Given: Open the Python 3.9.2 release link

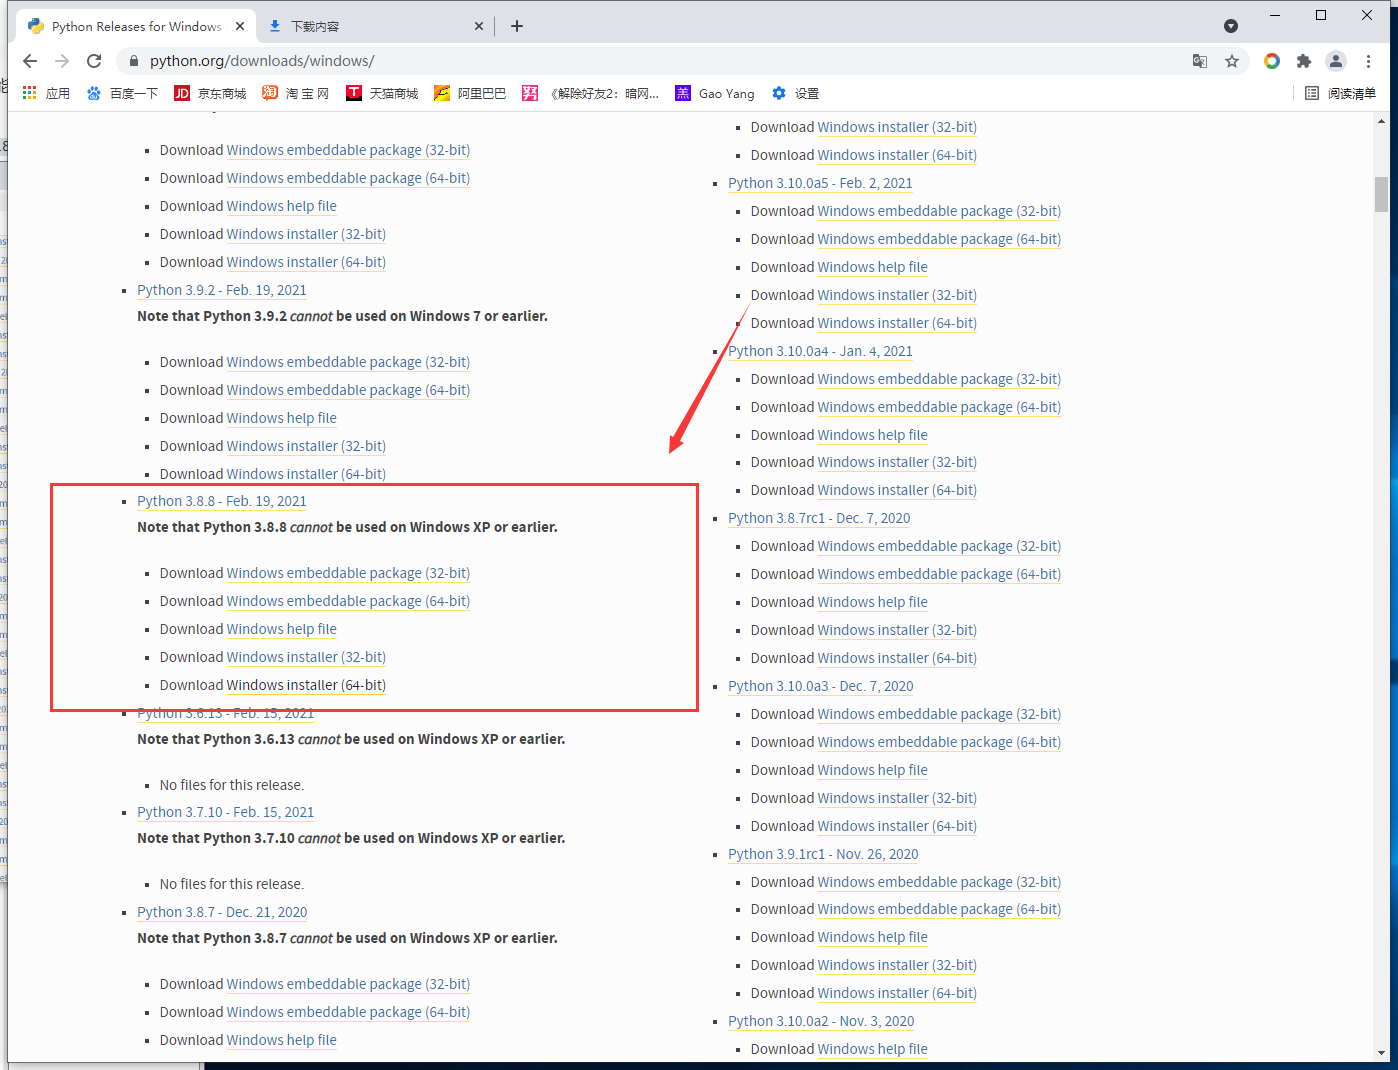Looking at the screenshot, I should coord(222,290).
